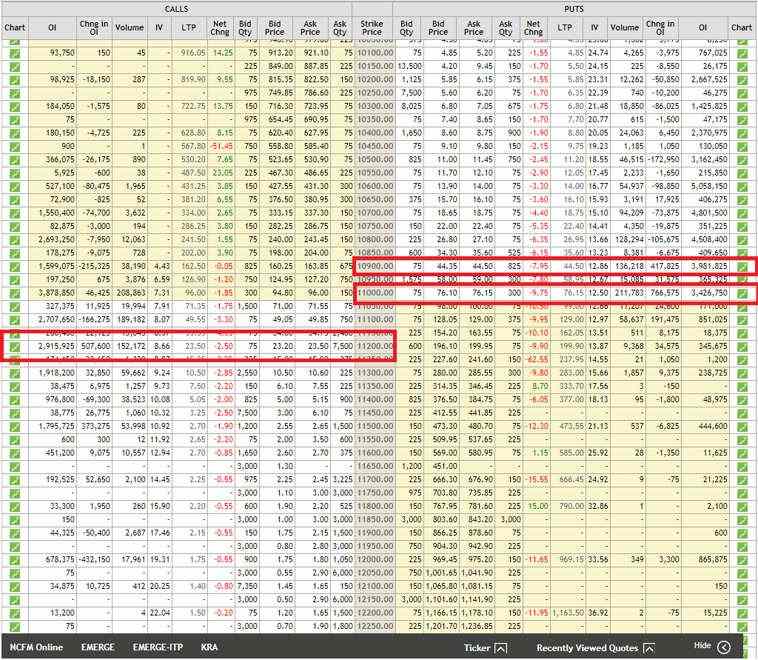Select puts LTP 199.90
758x660 pixels.
[571, 346]
